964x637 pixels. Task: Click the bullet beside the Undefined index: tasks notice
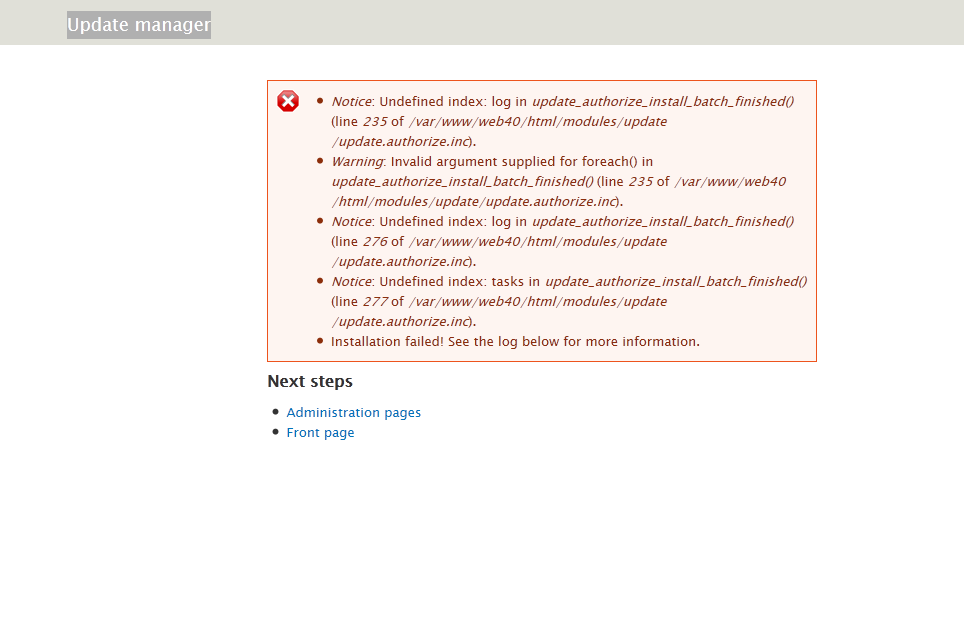[320, 281]
